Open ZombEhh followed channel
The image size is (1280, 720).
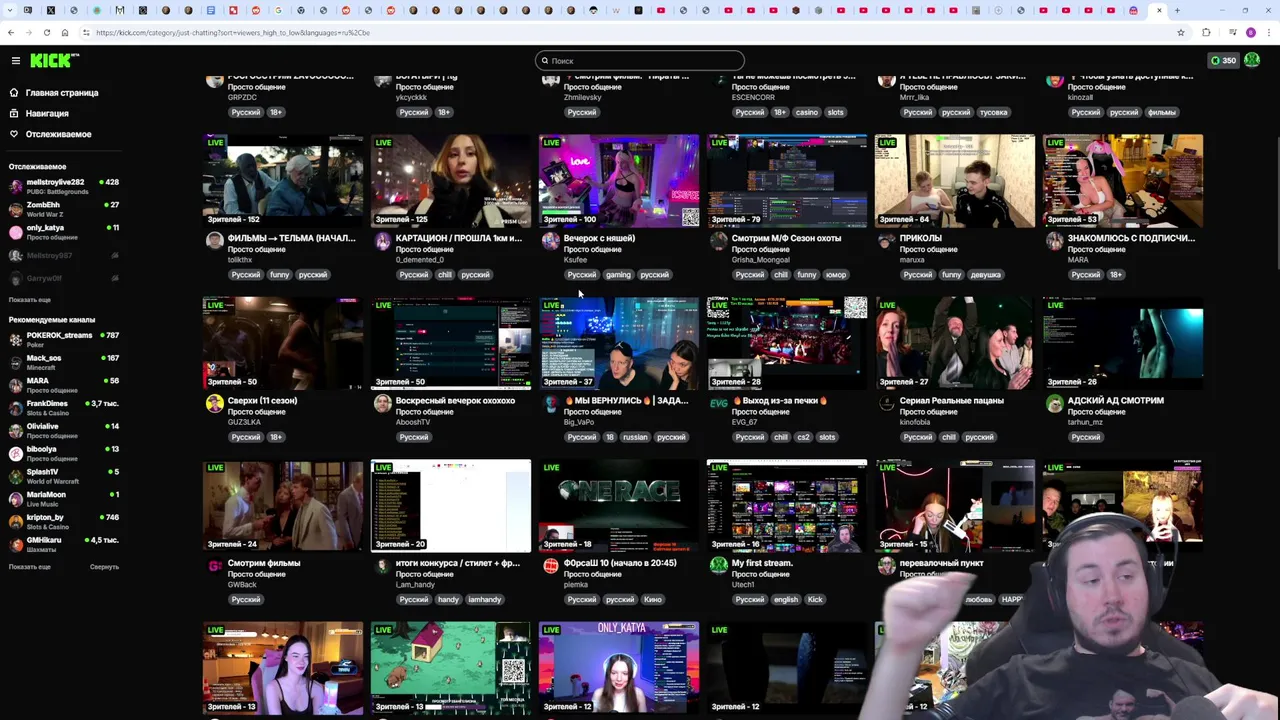coord(62,209)
